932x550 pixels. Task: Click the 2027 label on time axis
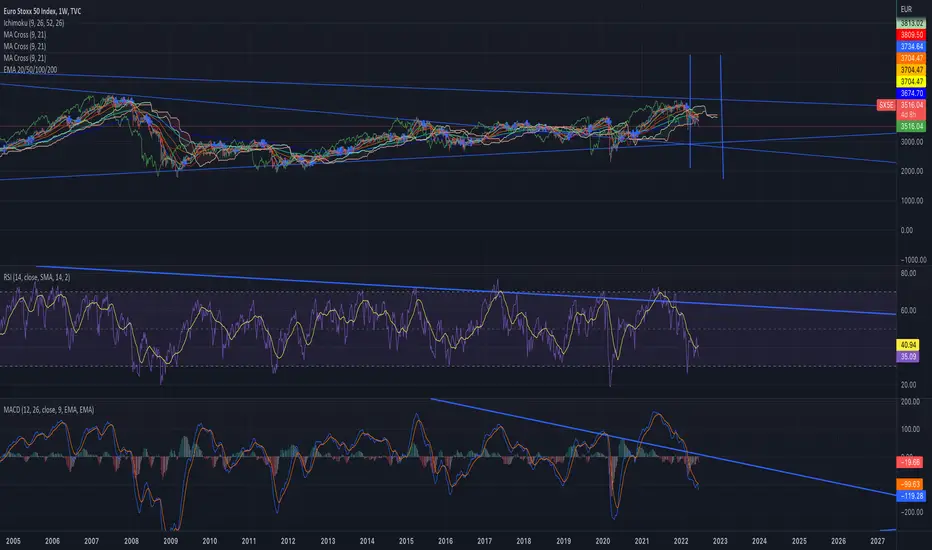click(878, 541)
